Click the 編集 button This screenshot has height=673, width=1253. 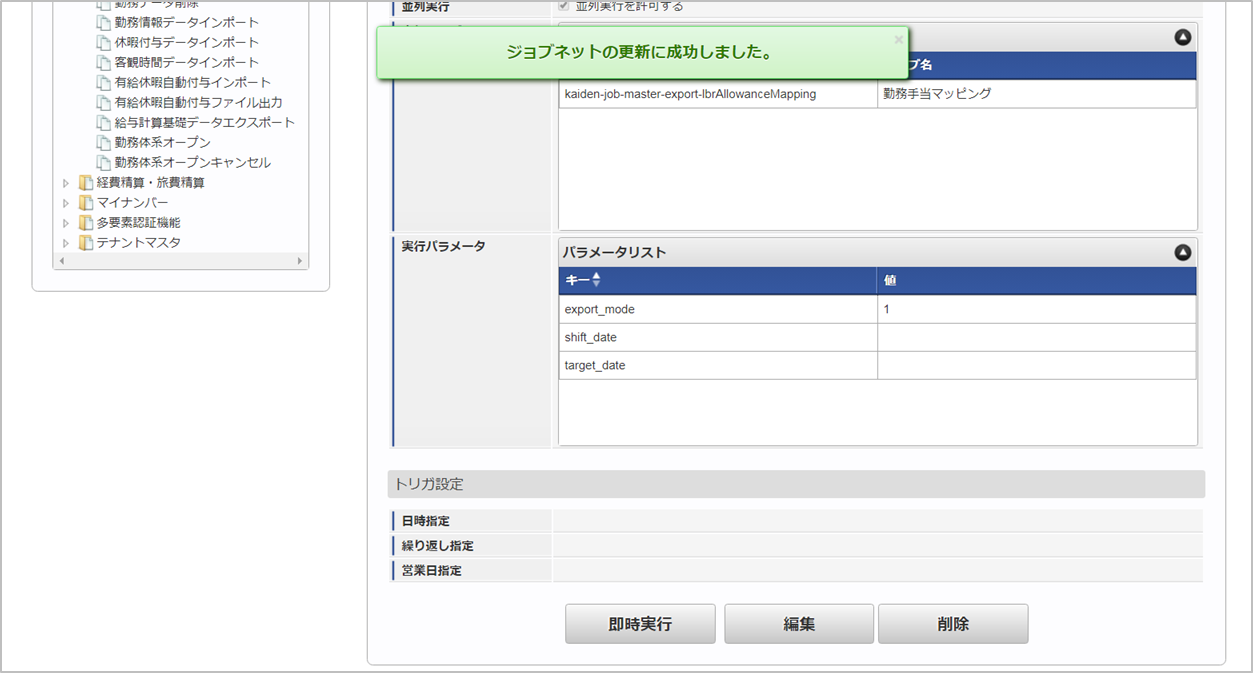point(799,624)
